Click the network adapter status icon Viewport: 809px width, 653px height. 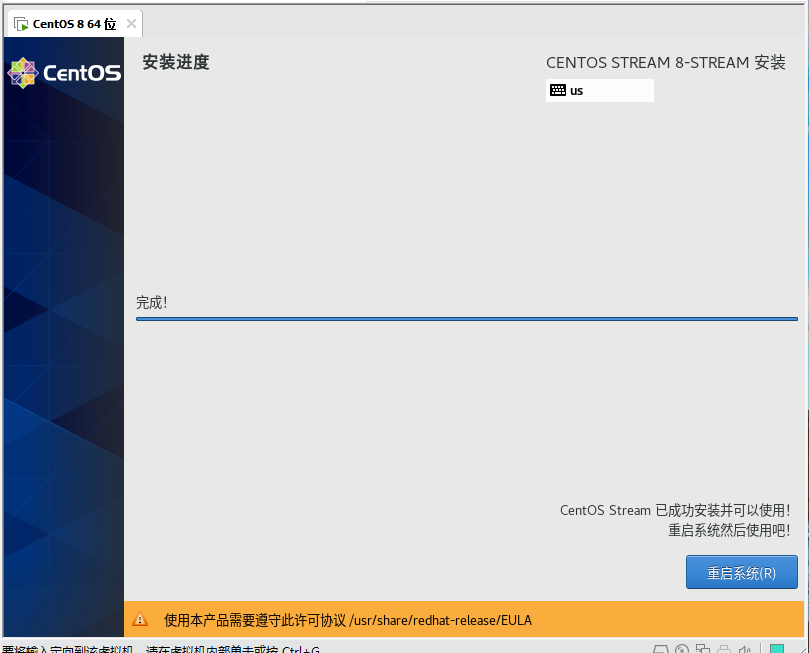click(703, 650)
